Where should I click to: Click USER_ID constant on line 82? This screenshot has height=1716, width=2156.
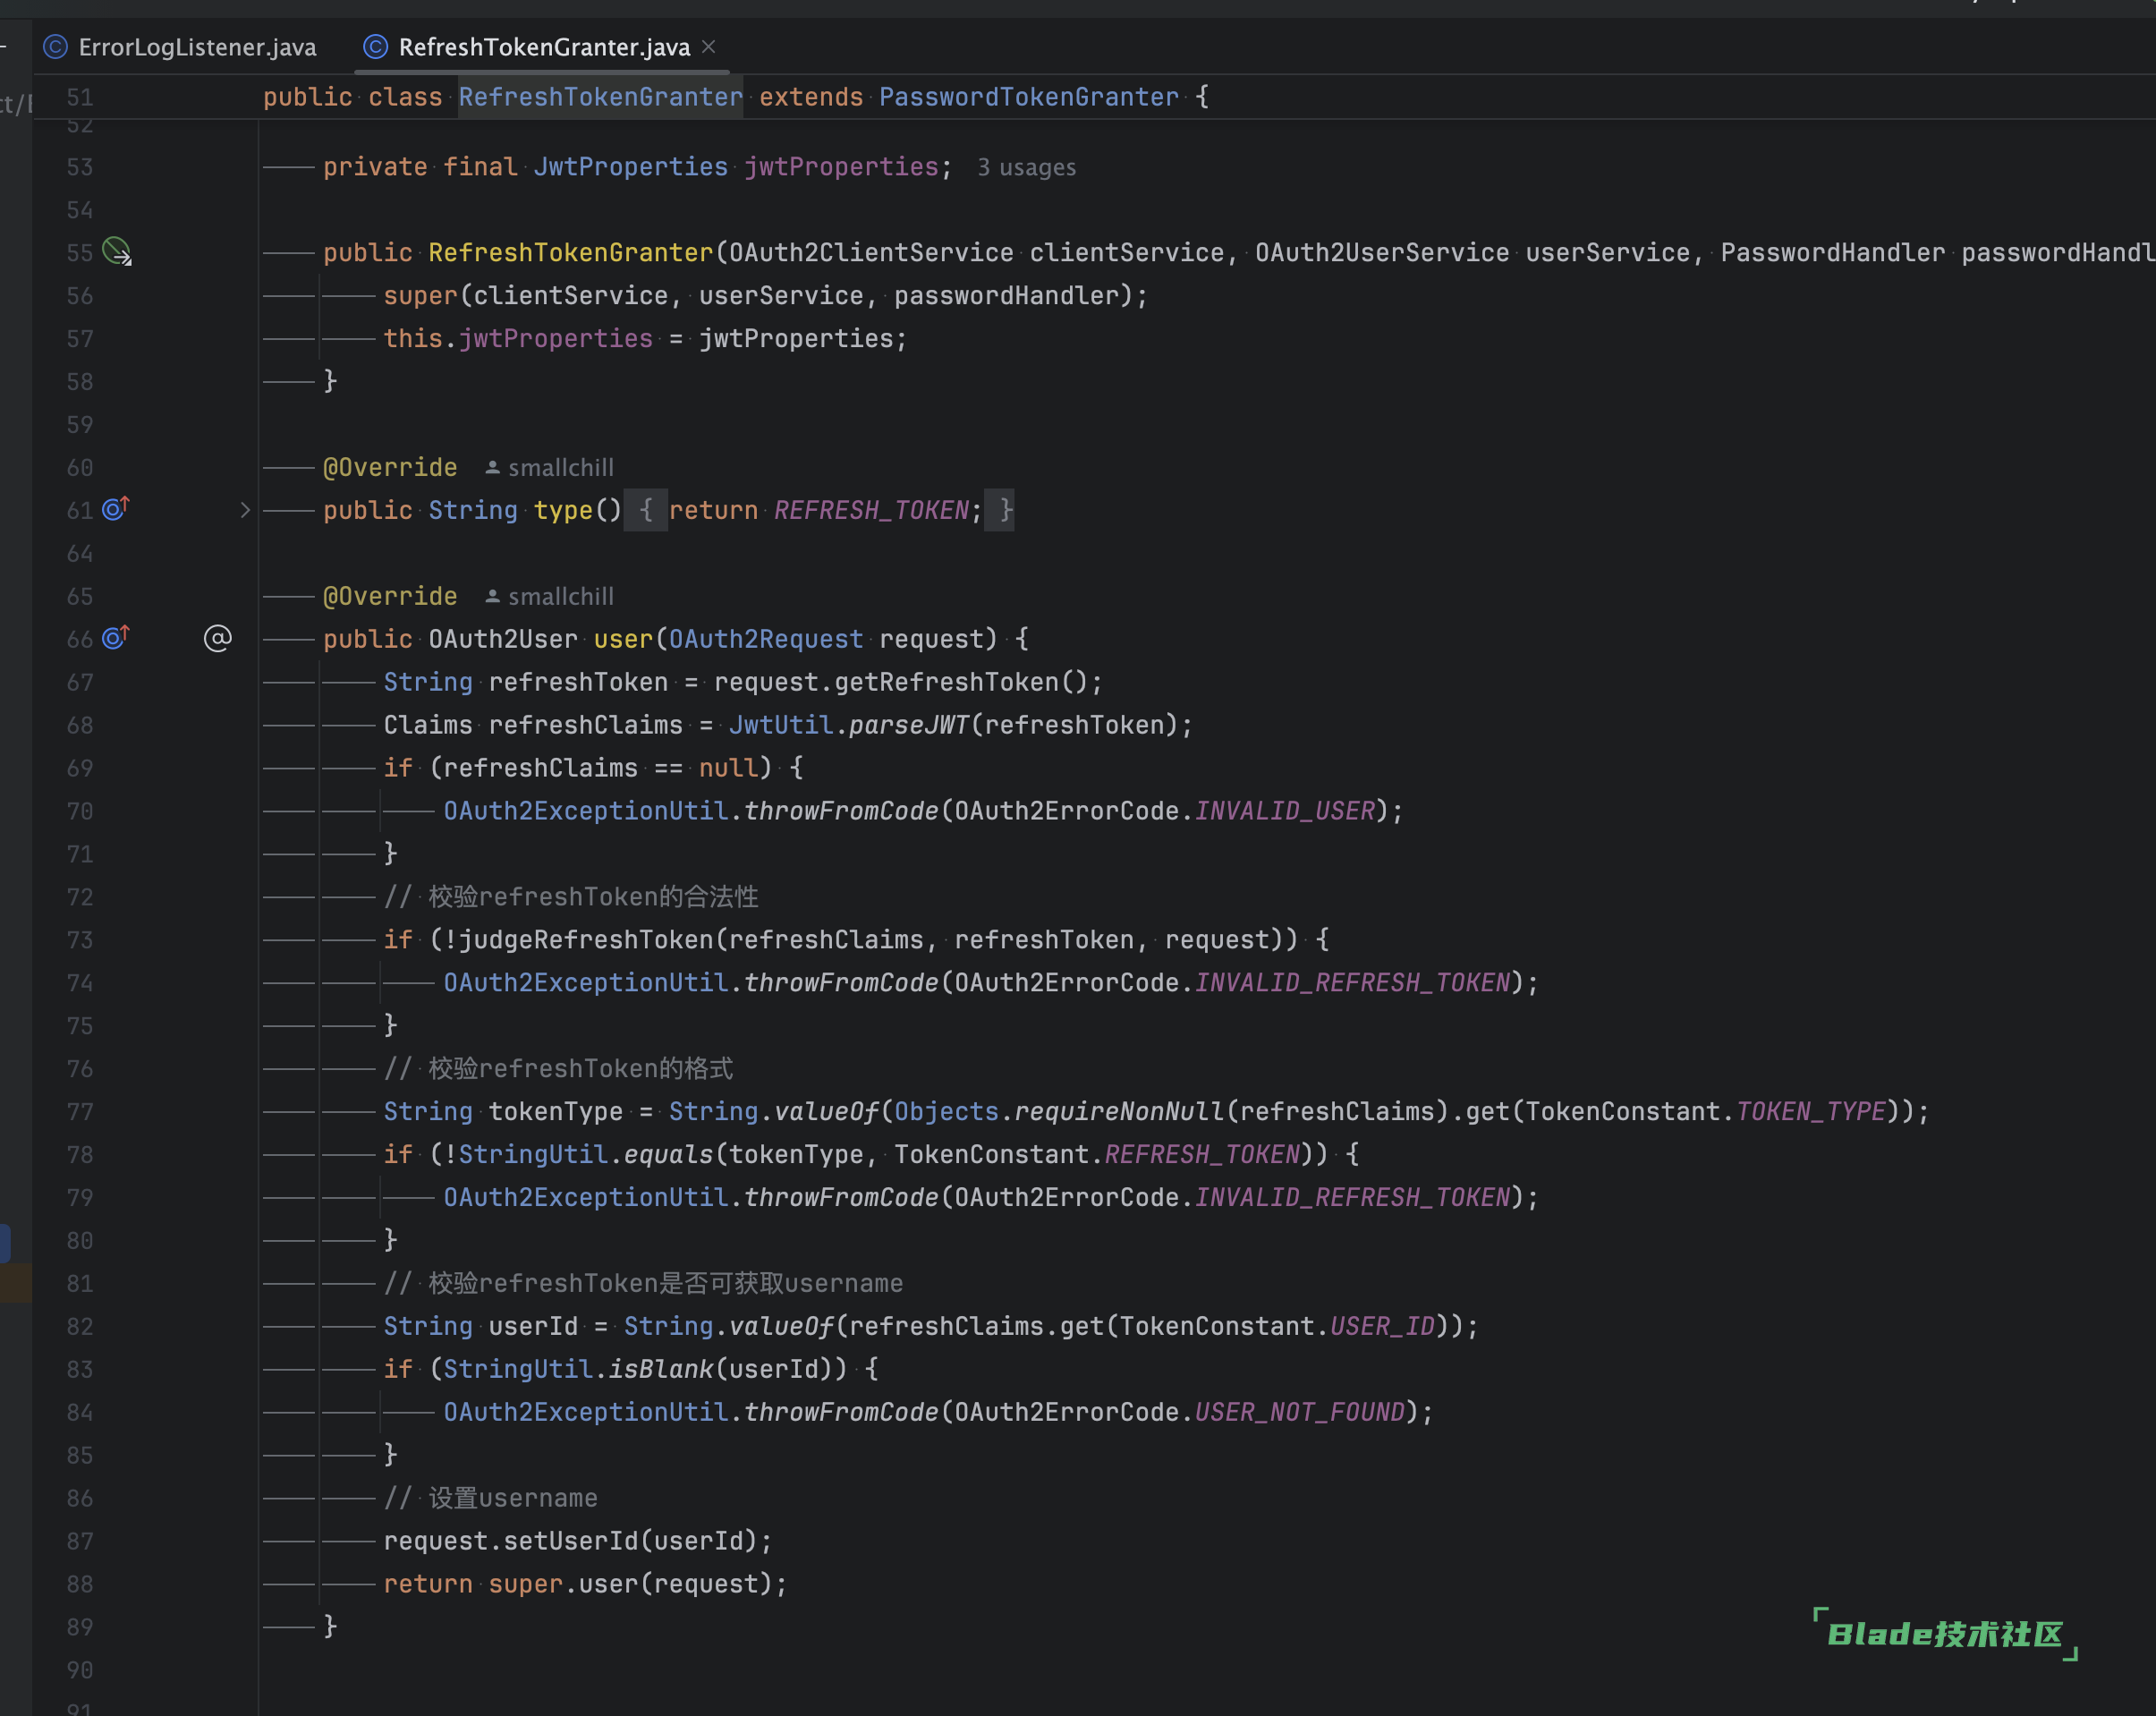pos(1383,1327)
